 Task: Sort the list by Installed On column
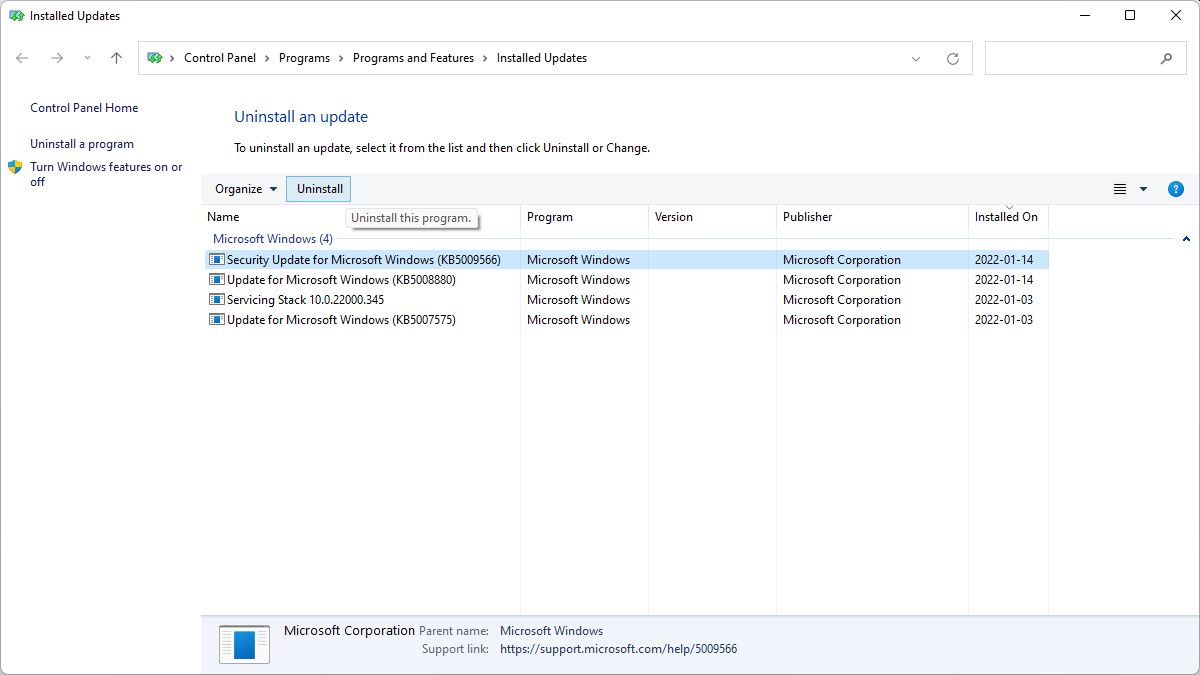[x=1006, y=217]
